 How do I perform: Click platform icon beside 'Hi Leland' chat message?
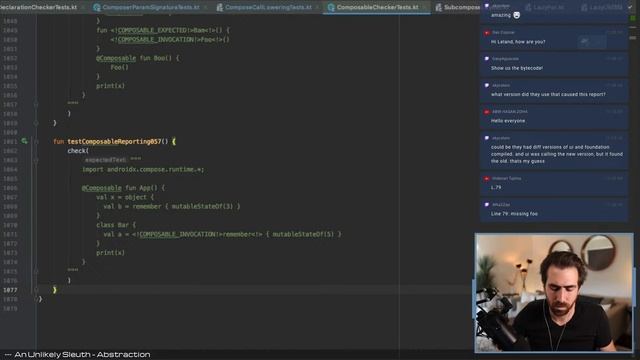coord(487,33)
